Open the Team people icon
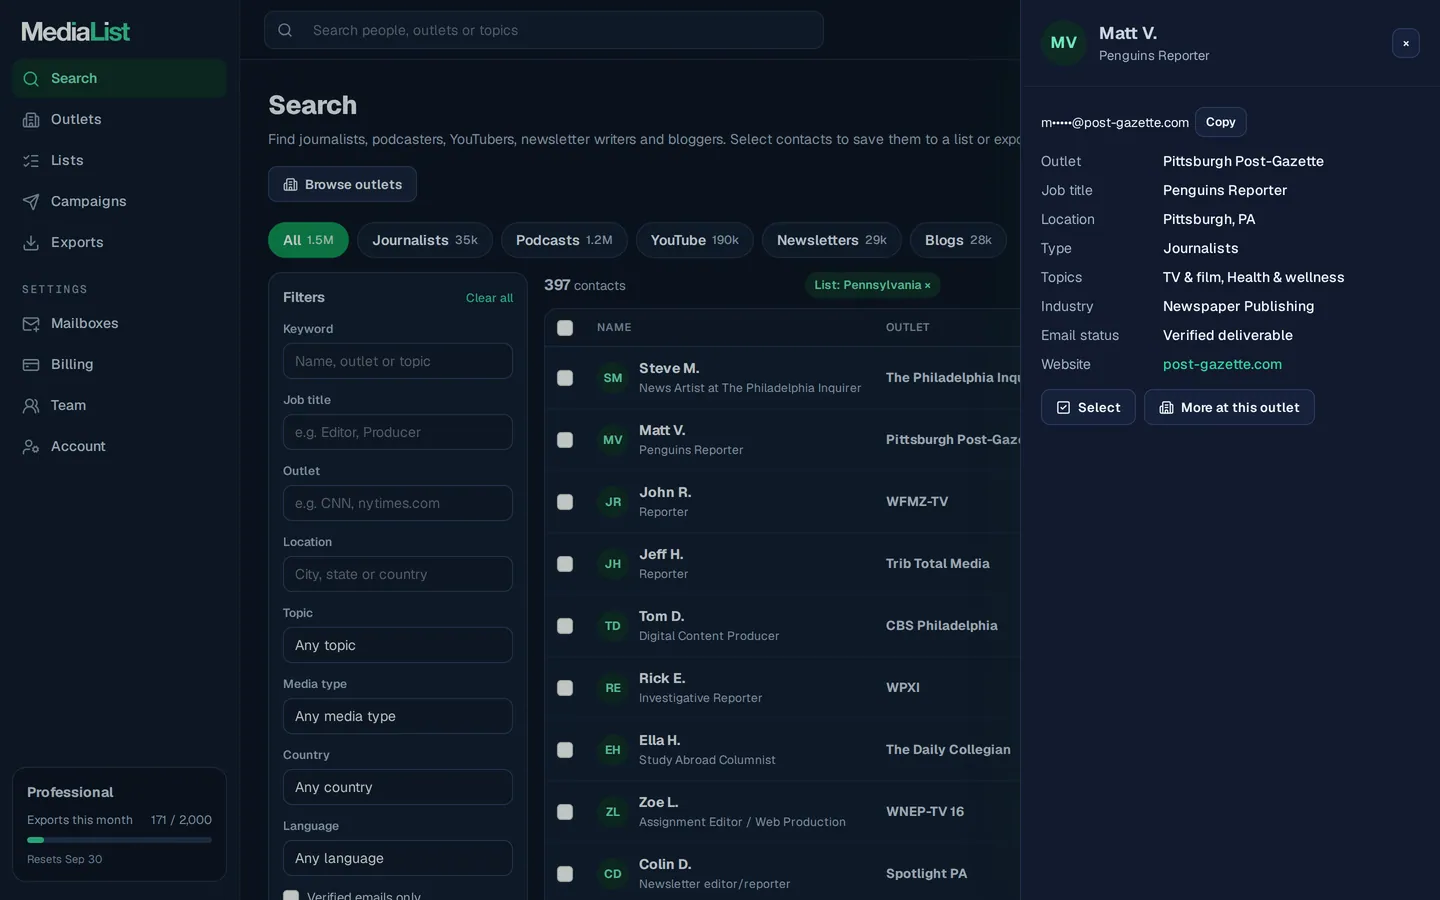This screenshot has width=1440, height=900. pyautogui.click(x=31, y=405)
